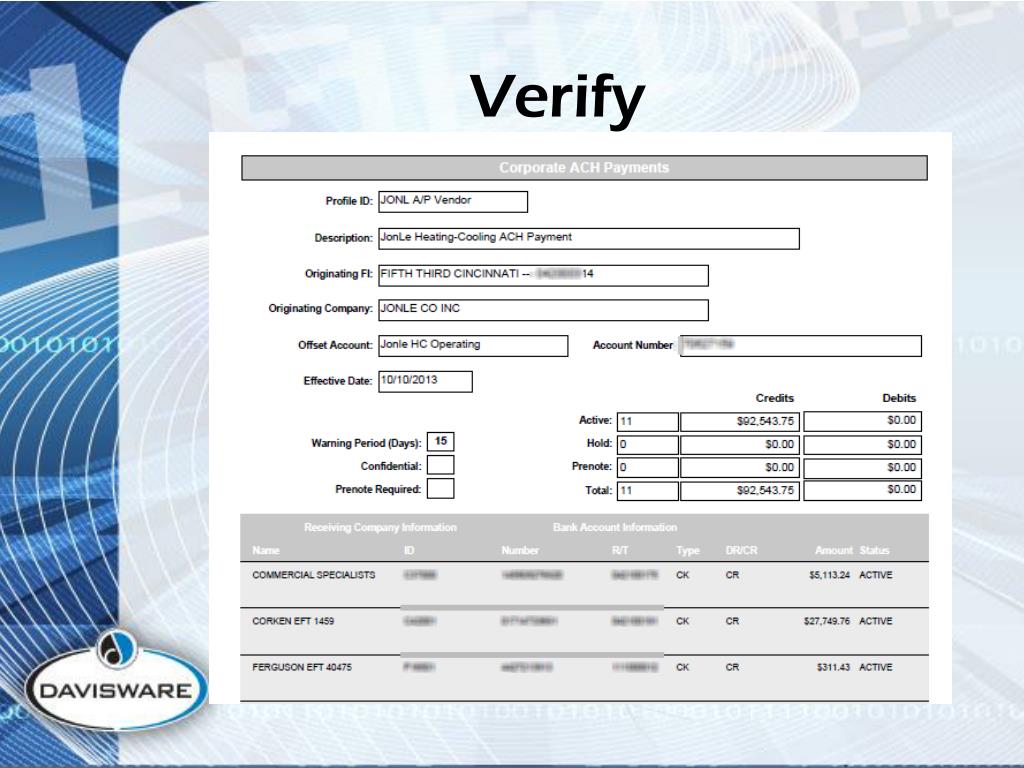
Task: Click the Active credits amount field
Action: [x=739, y=421]
